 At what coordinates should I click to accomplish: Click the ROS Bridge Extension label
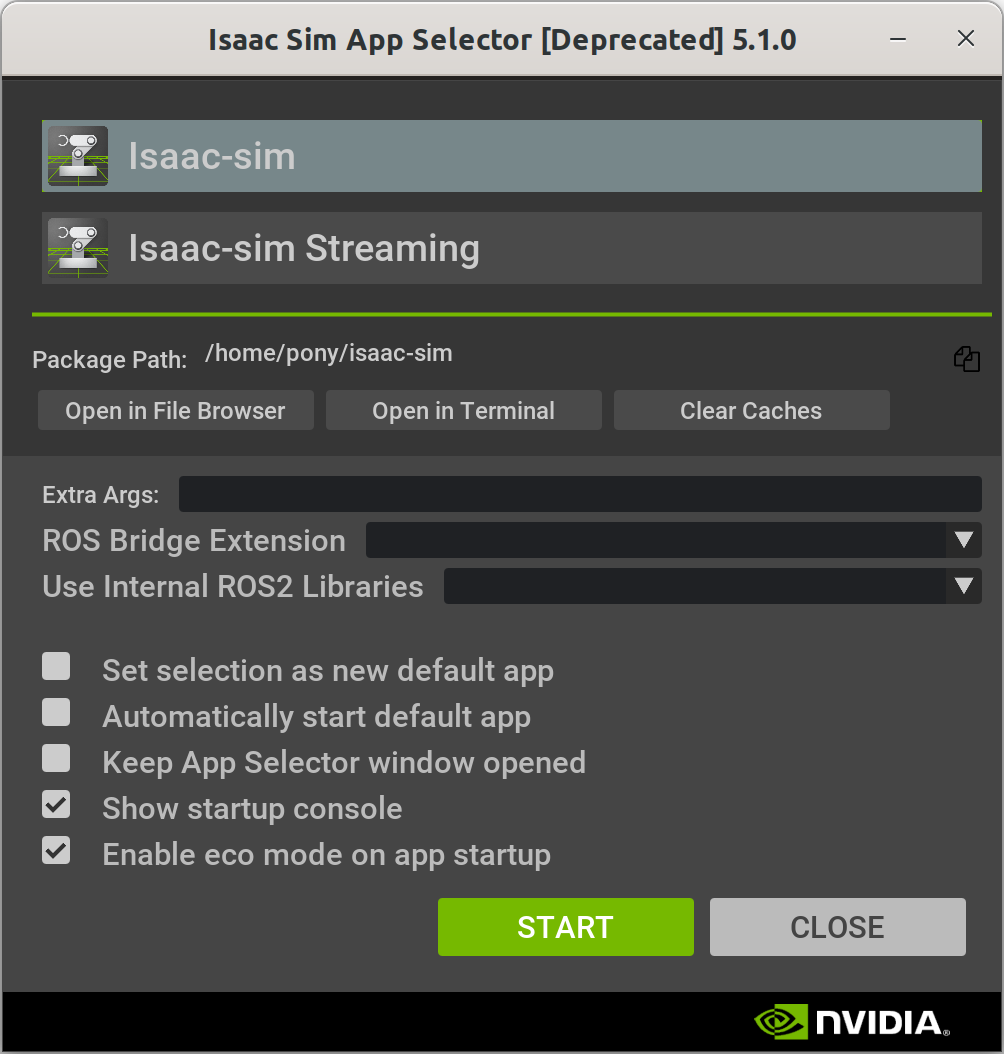pyautogui.click(x=194, y=540)
